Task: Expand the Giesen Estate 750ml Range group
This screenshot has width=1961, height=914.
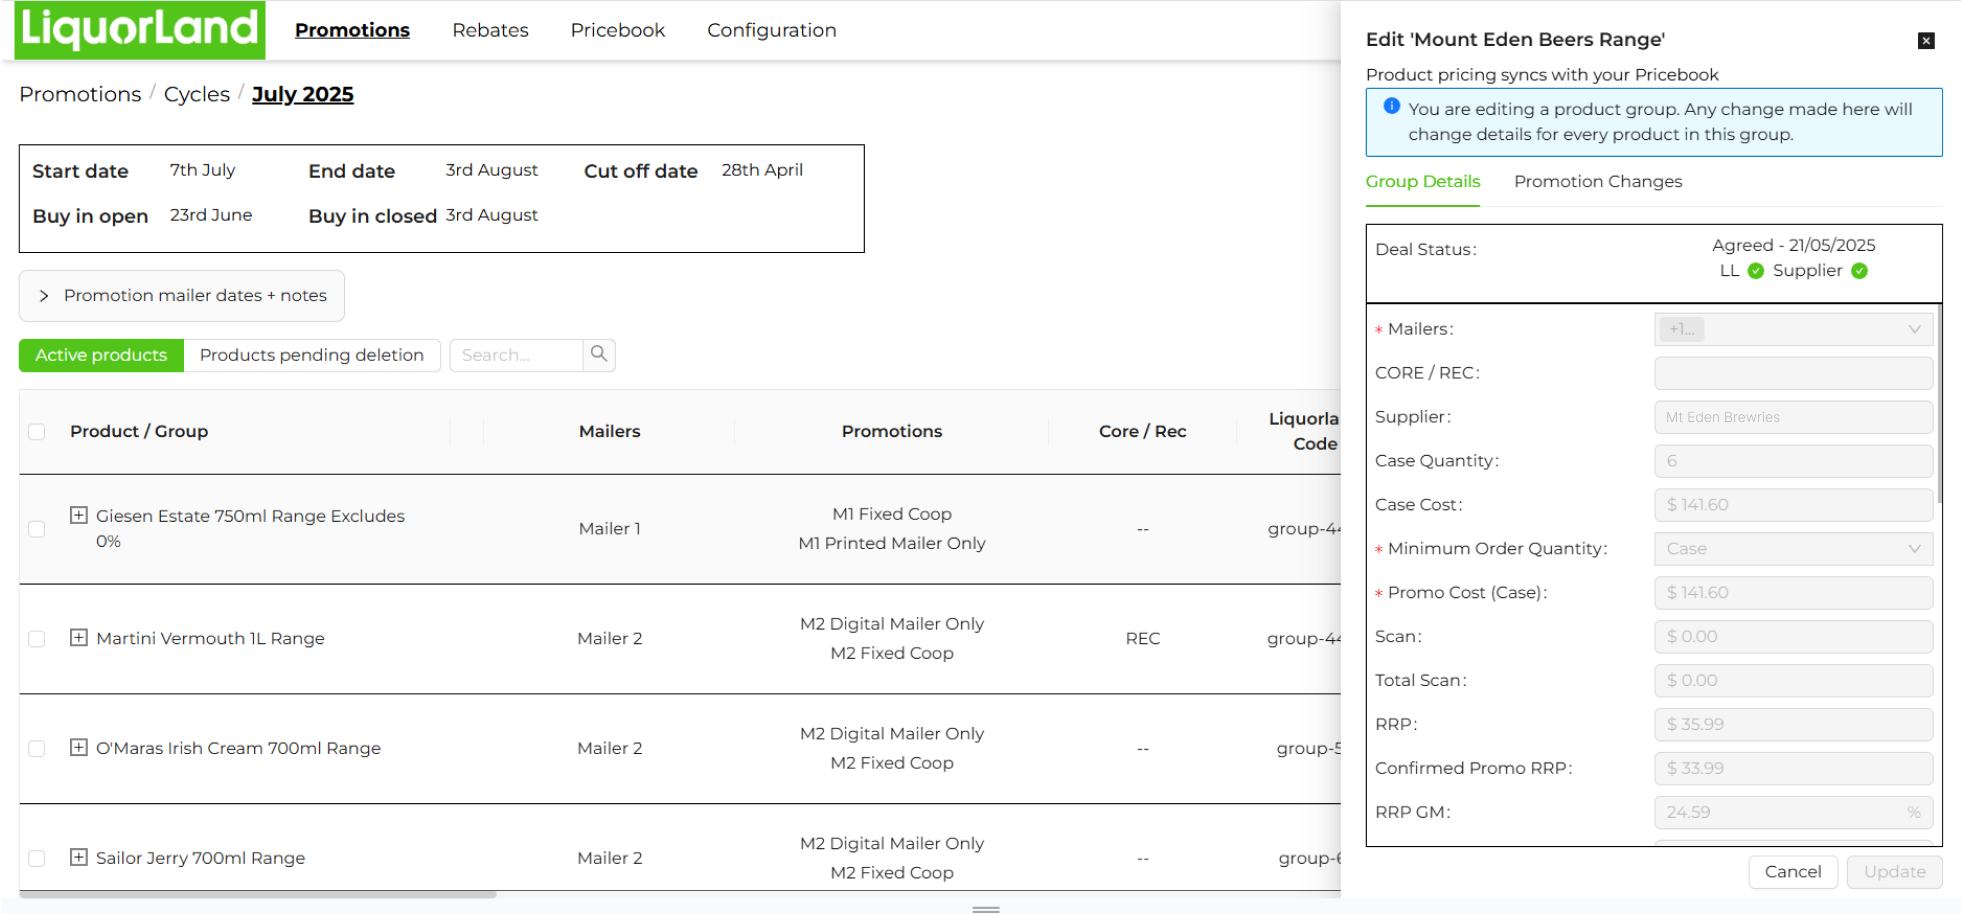Action: click(79, 515)
